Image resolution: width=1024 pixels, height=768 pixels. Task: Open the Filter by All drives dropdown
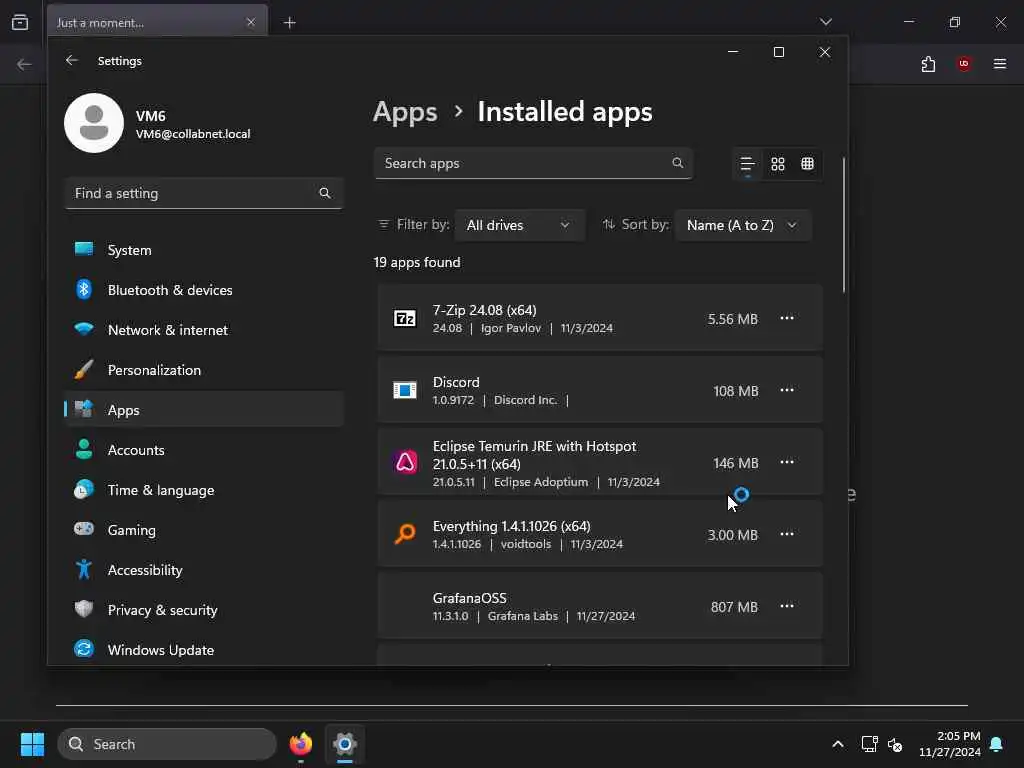pos(519,225)
